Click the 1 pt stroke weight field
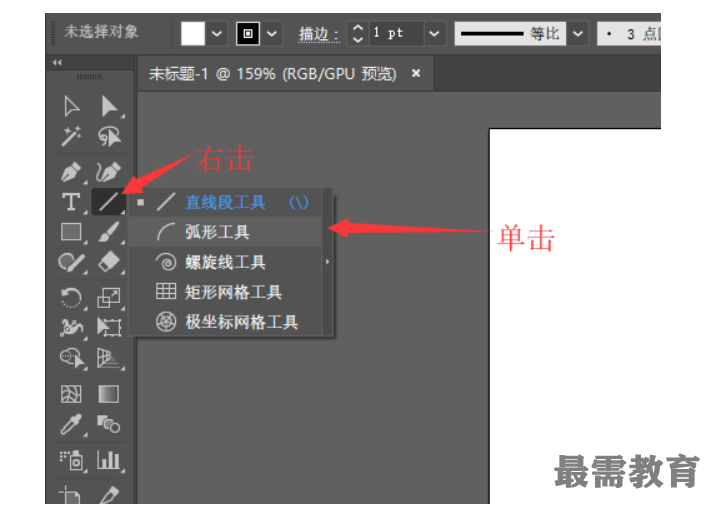Viewport: 706px width, 511px height. point(395,33)
